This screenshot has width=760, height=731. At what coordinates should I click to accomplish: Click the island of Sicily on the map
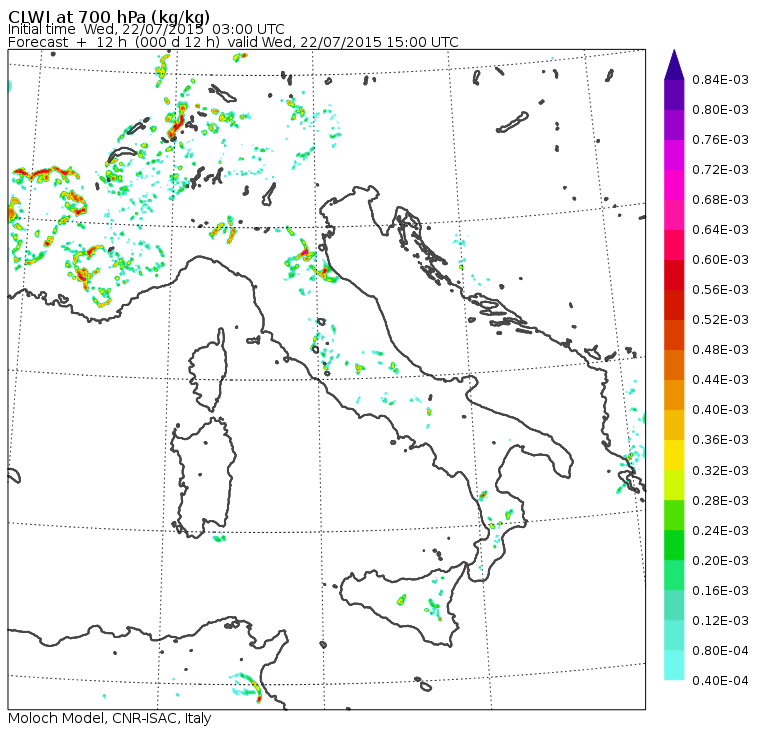click(402, 604)
